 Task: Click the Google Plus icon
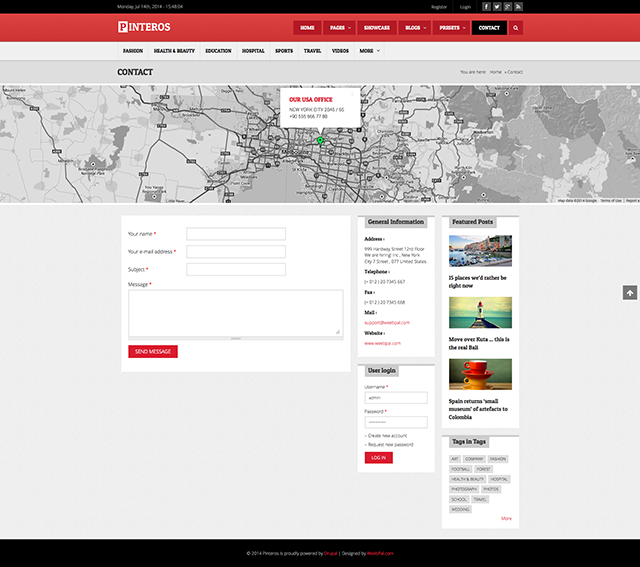click(508, 6)
